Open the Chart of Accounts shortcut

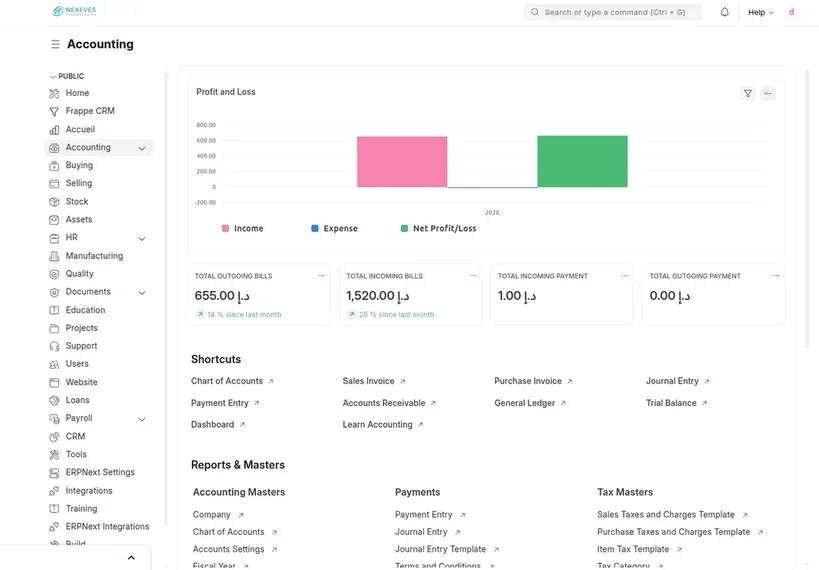pyautogui.click(x=232, y=381)
